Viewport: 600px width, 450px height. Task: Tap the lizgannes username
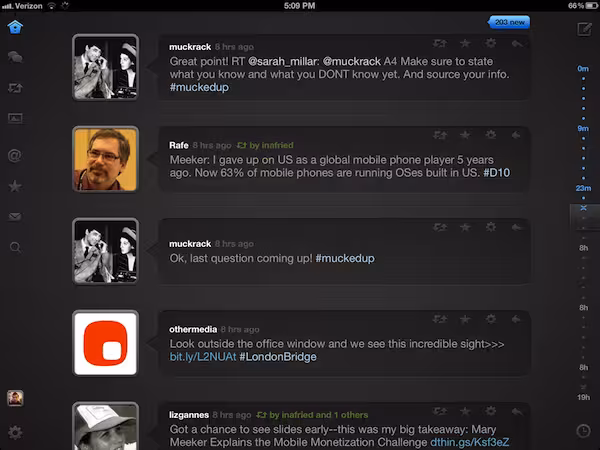[x=189, y=415]
